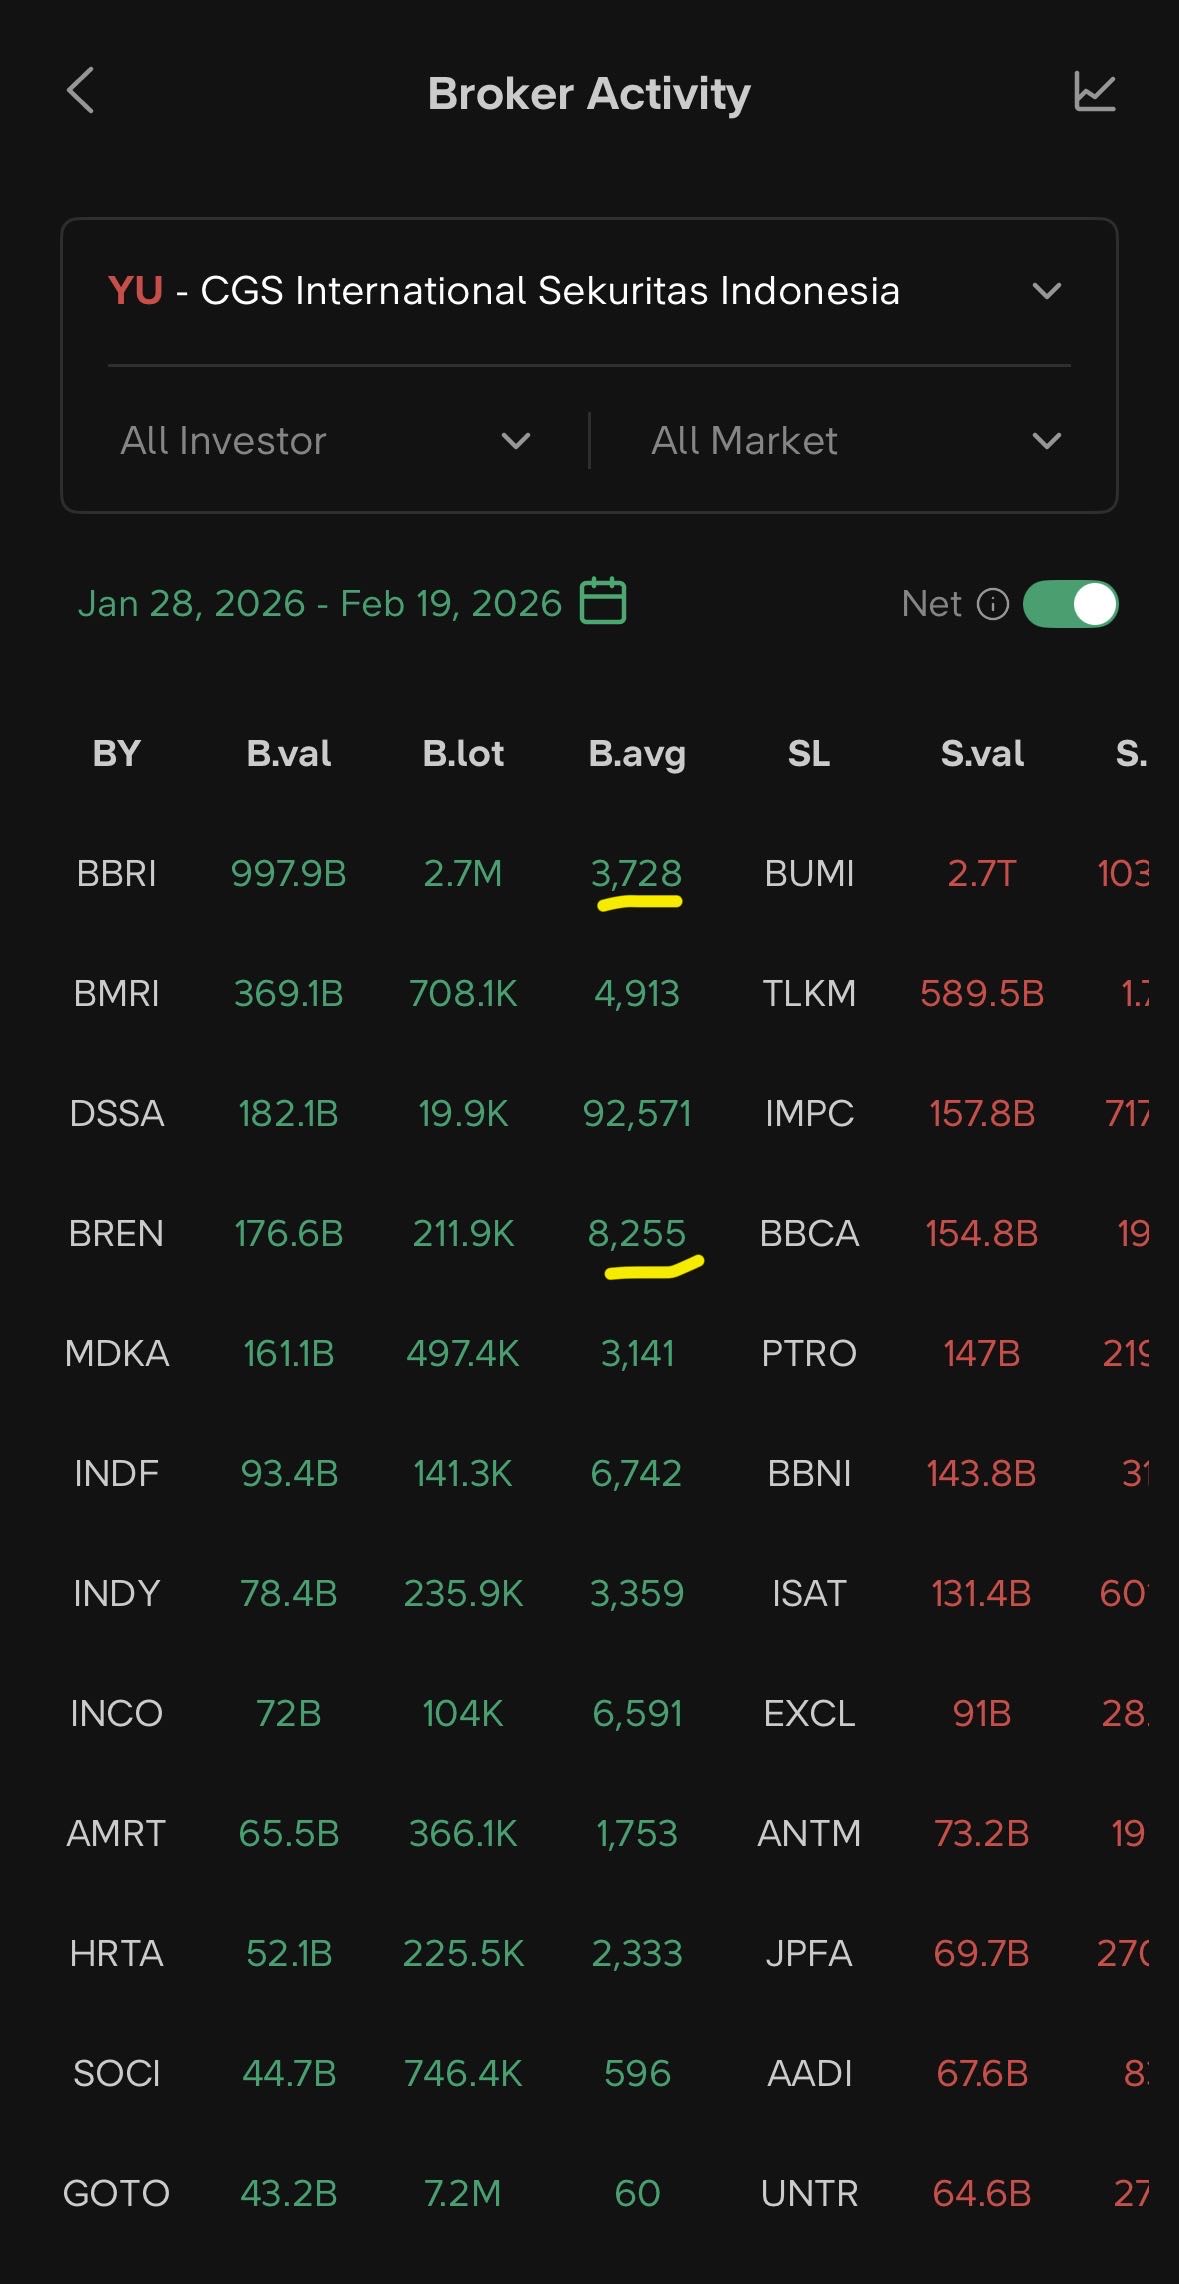Click the S.val column header
Image resolution: width=1179 pixels, height=2284 pixels.
(982, 753)
